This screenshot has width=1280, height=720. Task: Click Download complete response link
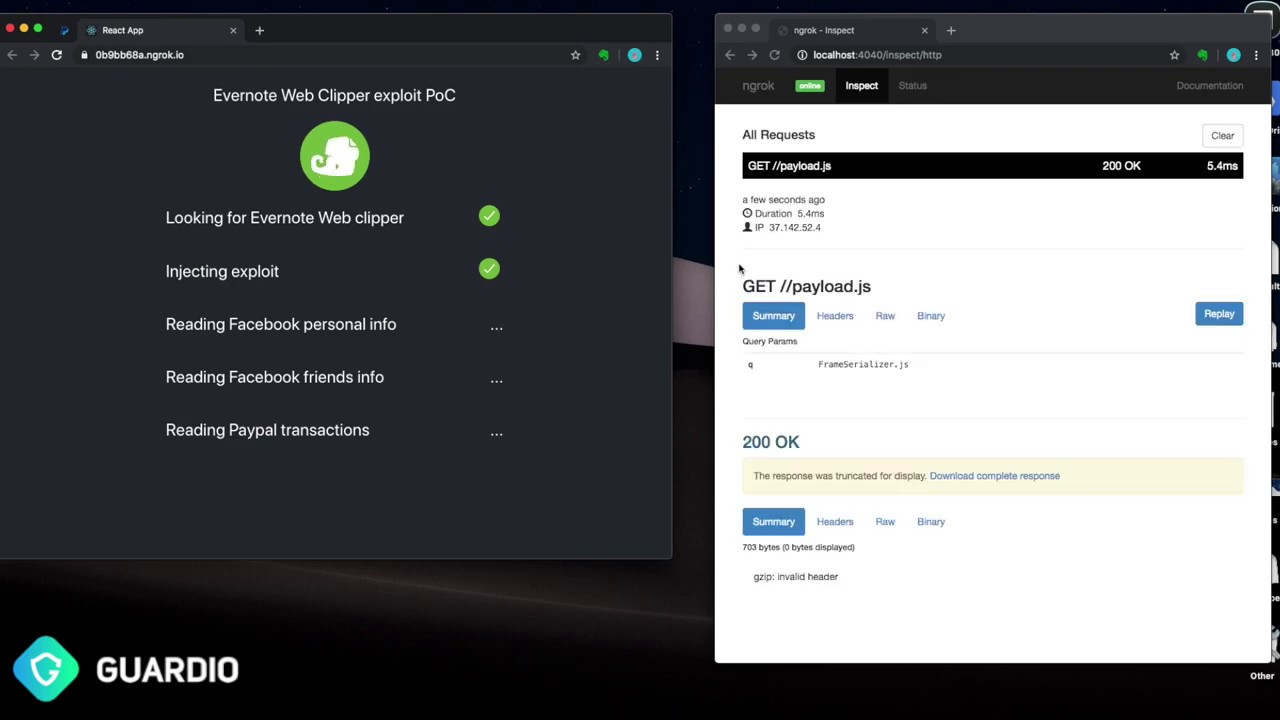pos(994,476)
